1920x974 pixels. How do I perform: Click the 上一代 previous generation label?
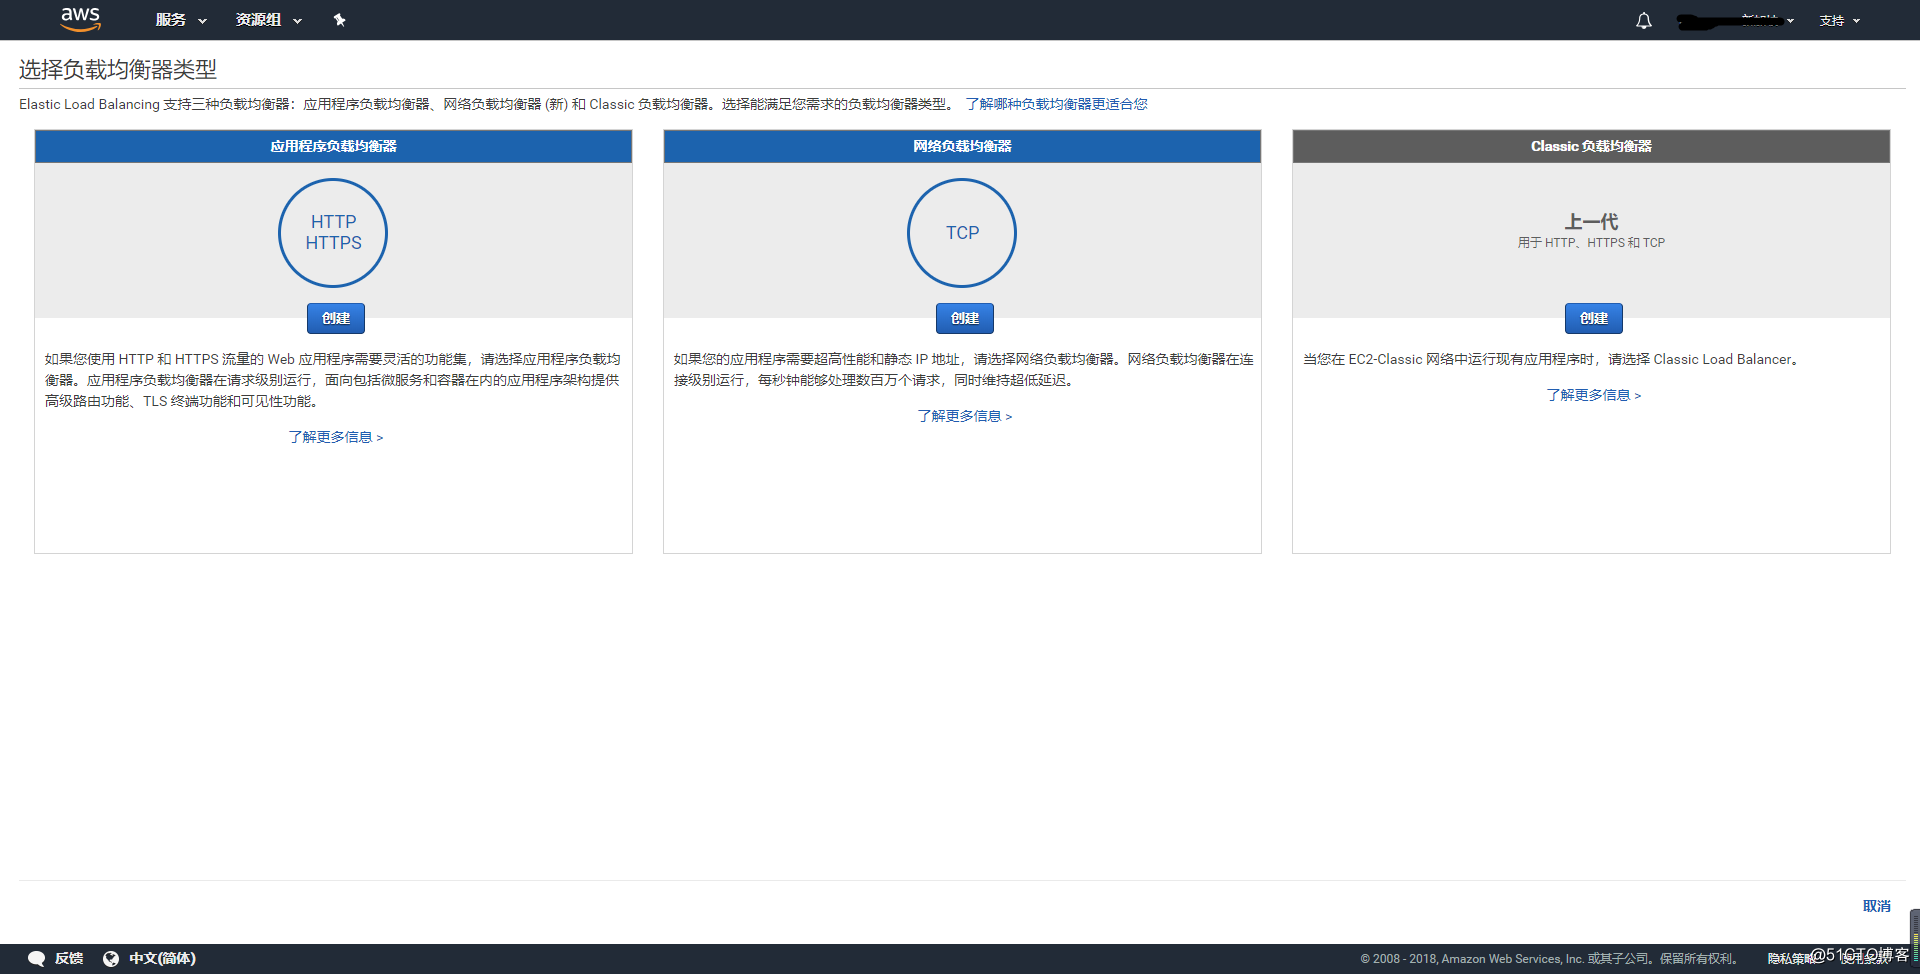(x=1591, y=221)
